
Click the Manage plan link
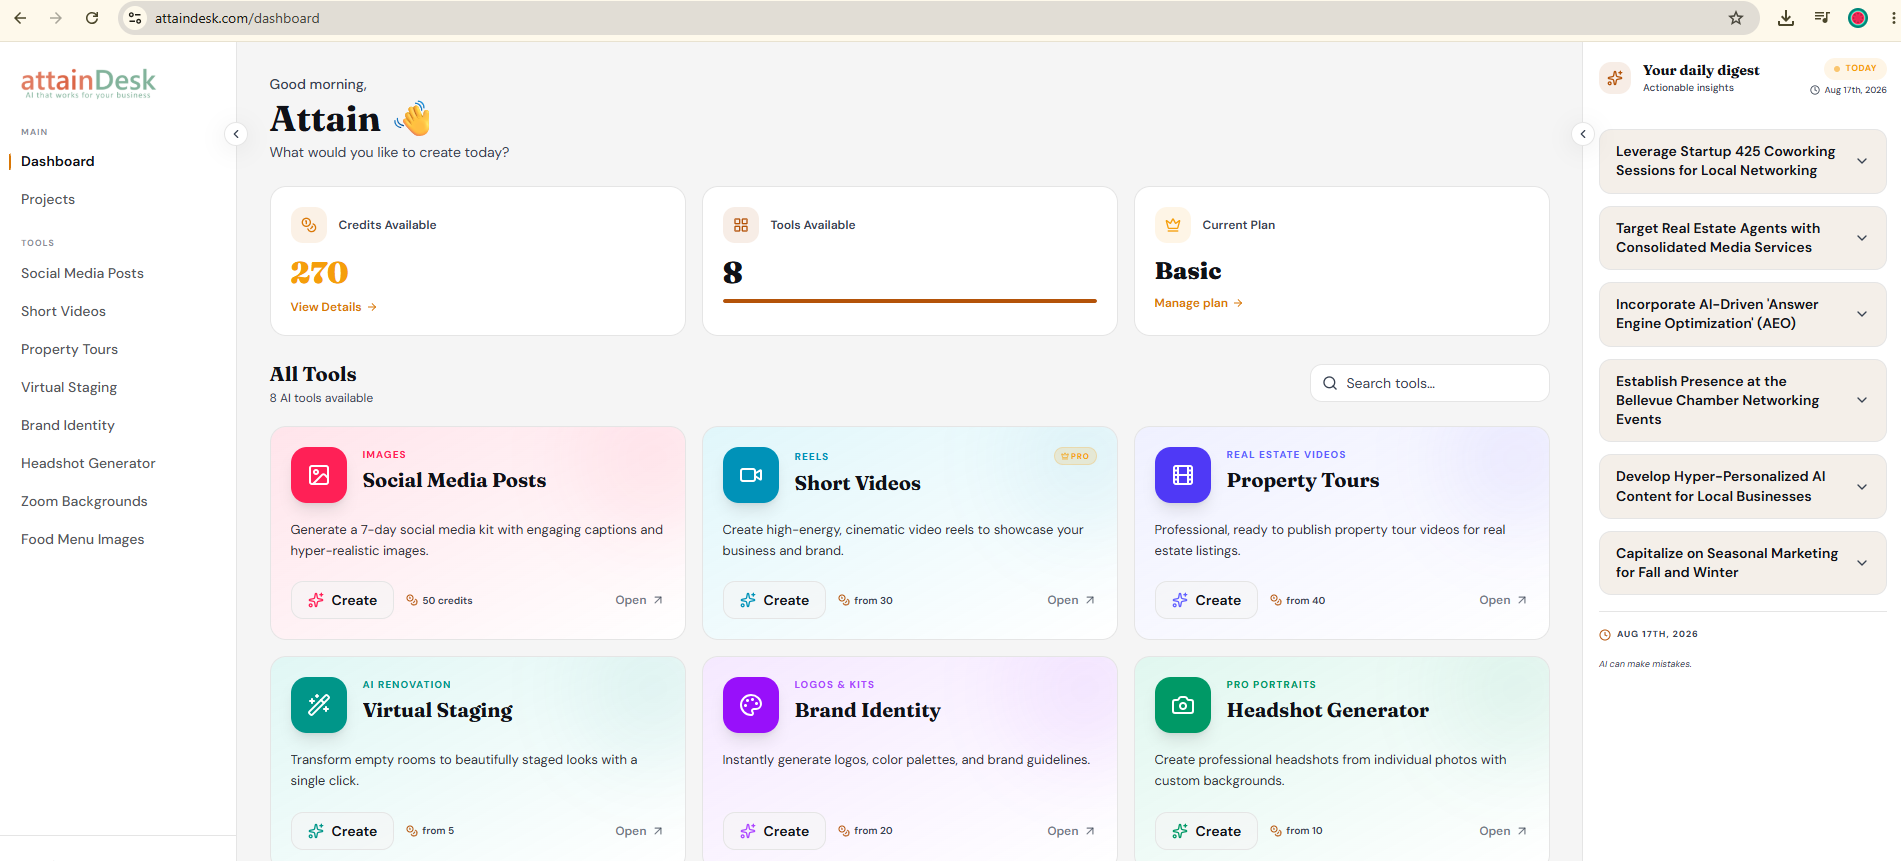coord(1198,303)
